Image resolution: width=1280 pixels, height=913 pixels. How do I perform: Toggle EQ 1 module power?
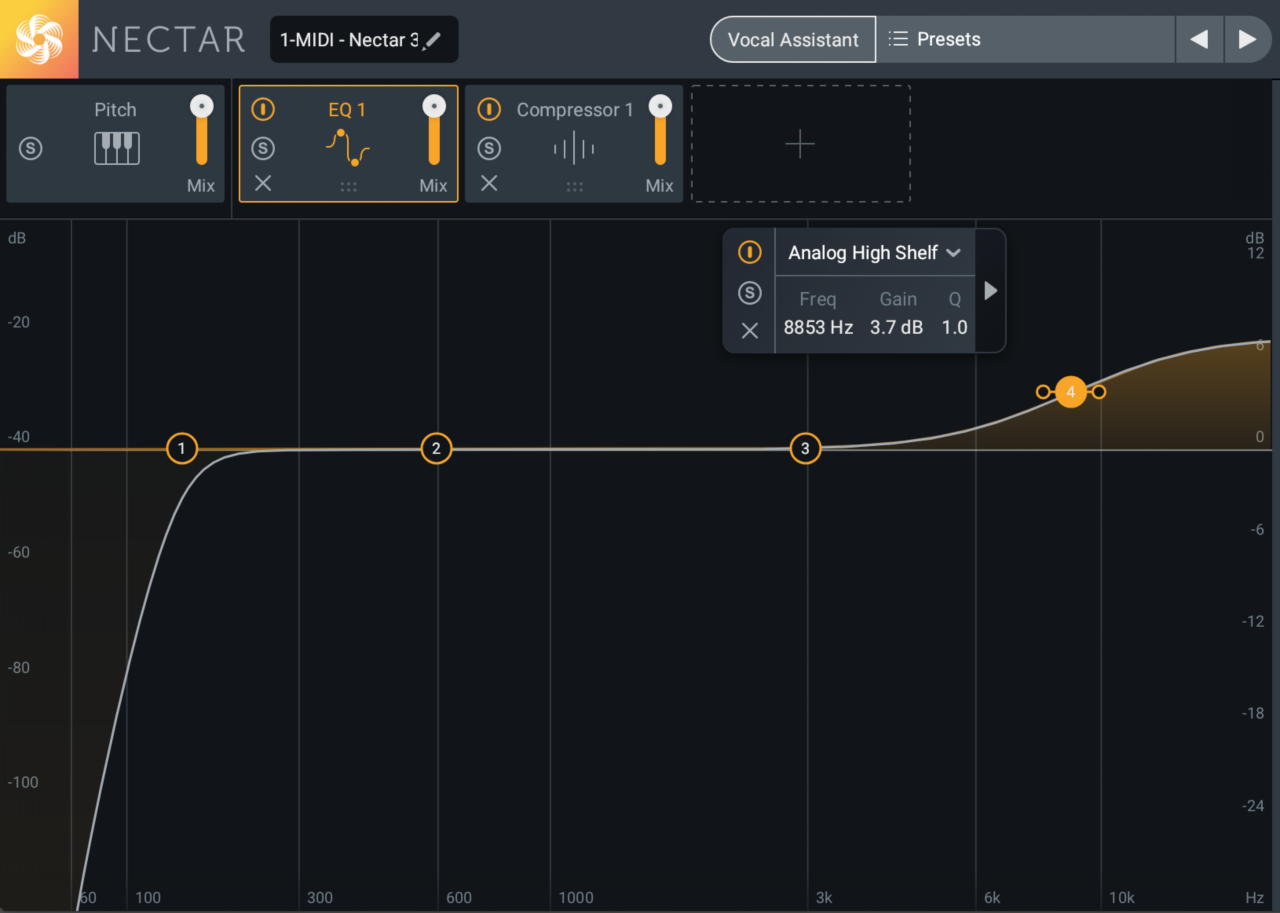coord(263,109)
